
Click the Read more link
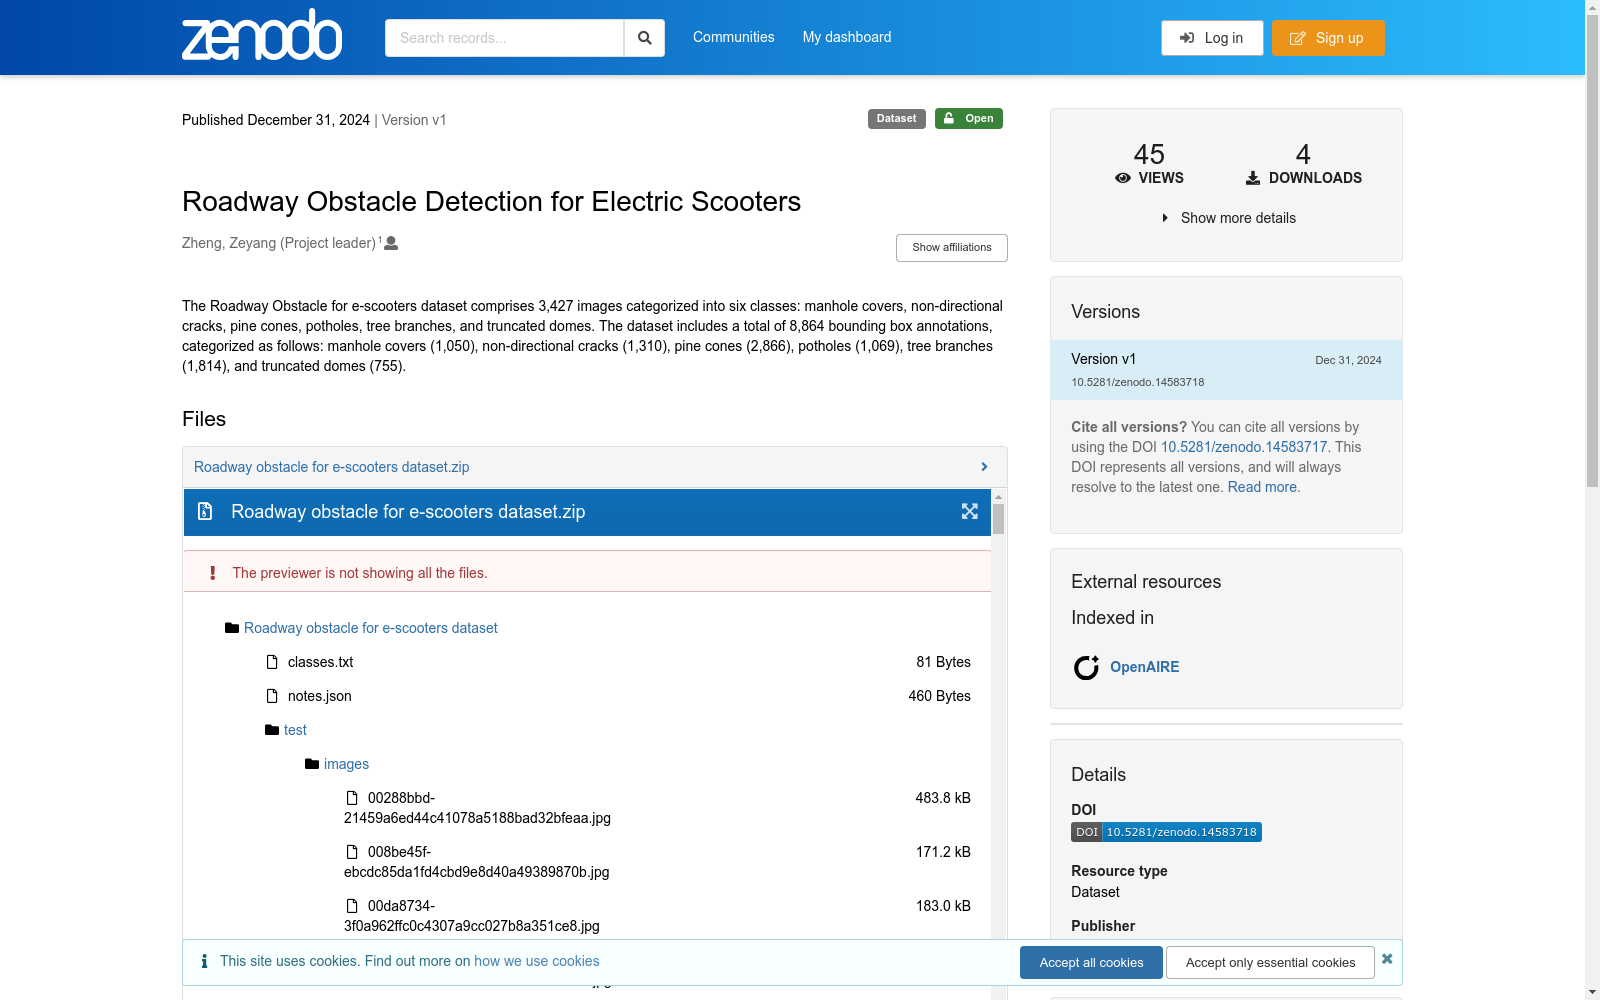(1262, 487)
